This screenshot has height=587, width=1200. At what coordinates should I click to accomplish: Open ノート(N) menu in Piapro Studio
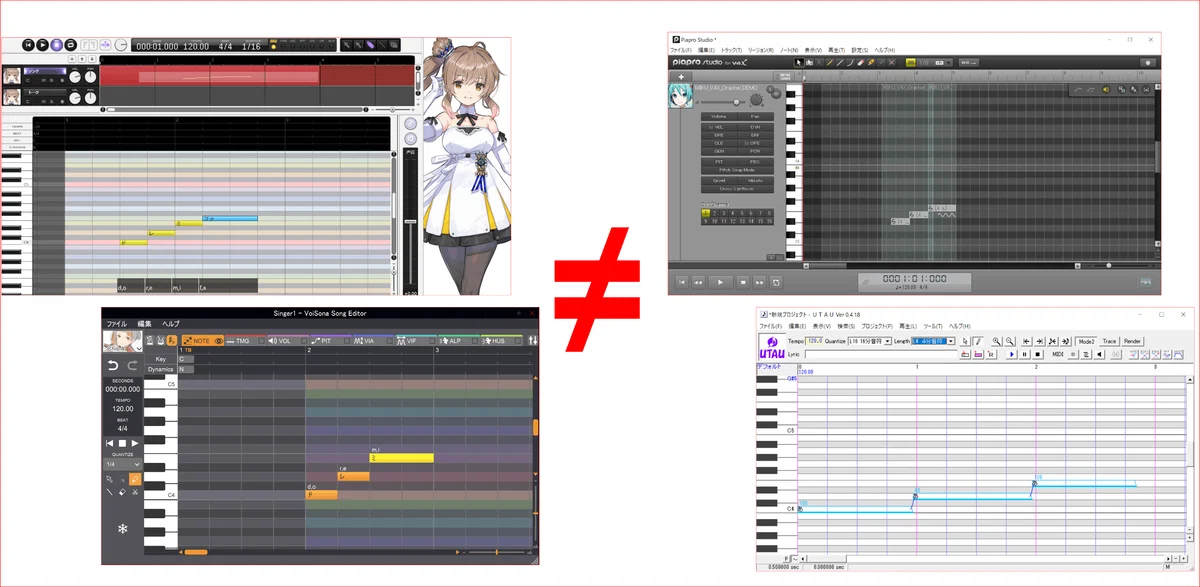[788, 50]
